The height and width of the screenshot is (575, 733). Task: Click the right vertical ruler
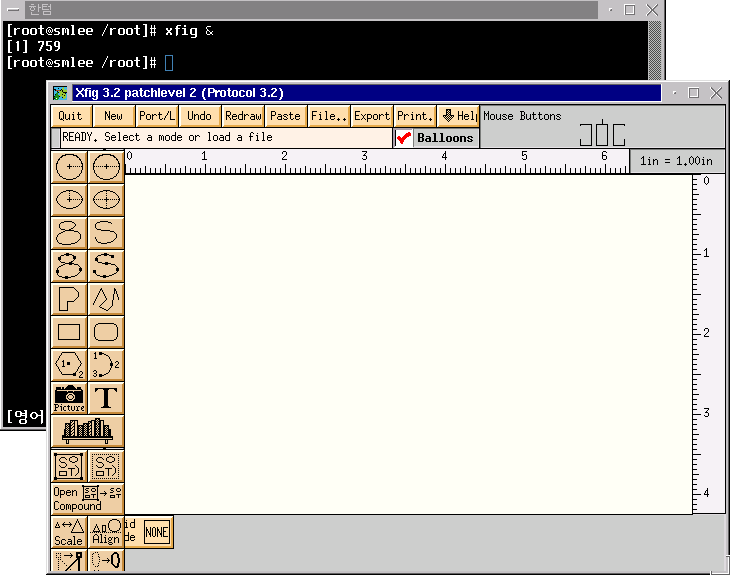[708, 344]
